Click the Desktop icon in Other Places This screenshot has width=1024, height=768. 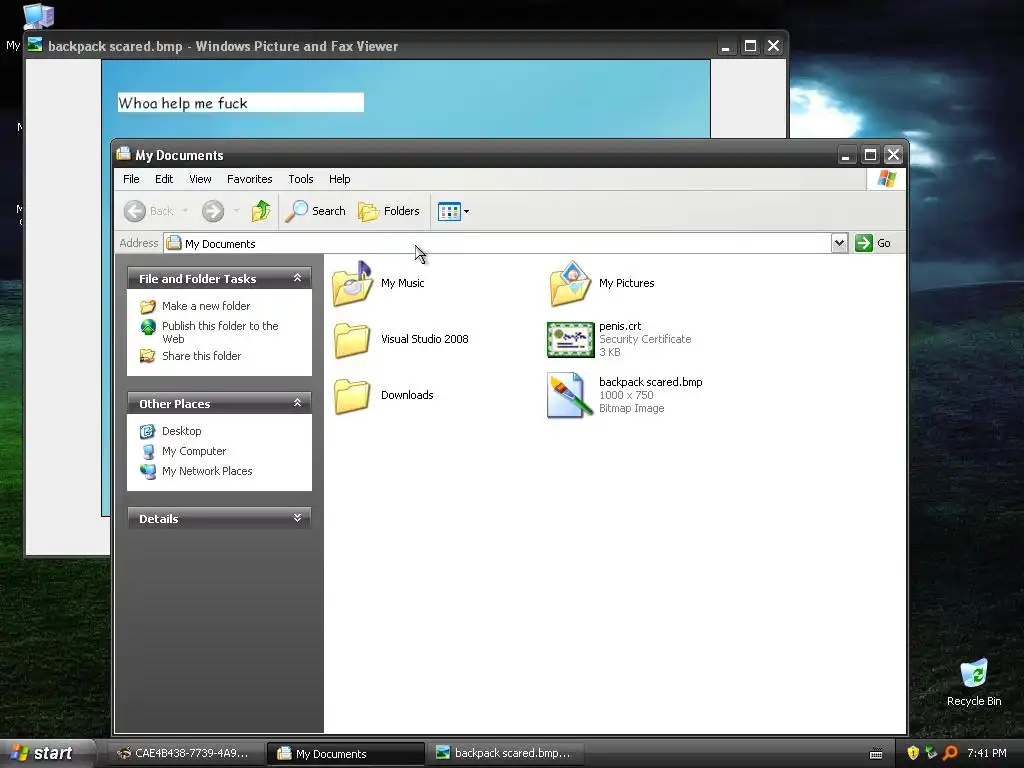click(148, 431)
